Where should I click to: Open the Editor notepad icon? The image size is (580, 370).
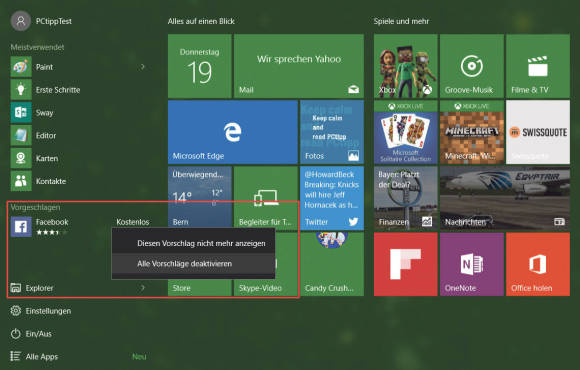(x=21, y=135)
